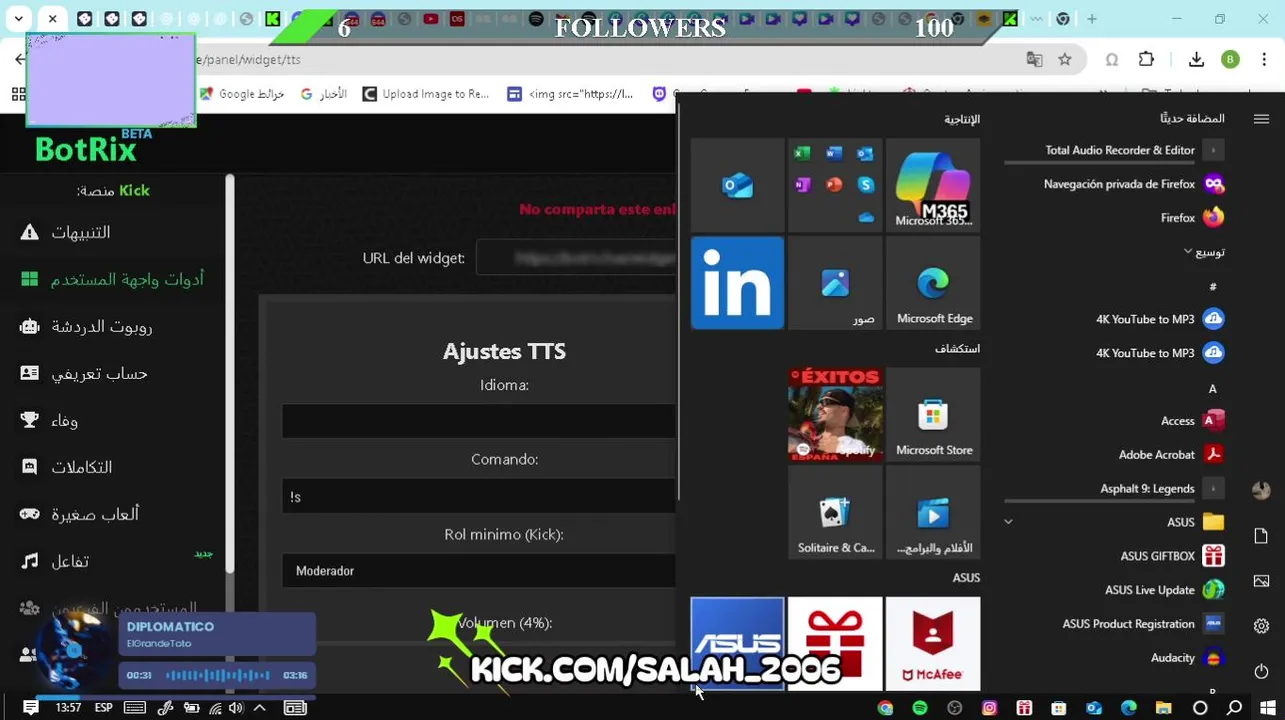Click the URL del widget field
This screenshot has height=720, width=1285.
(576, 258)
